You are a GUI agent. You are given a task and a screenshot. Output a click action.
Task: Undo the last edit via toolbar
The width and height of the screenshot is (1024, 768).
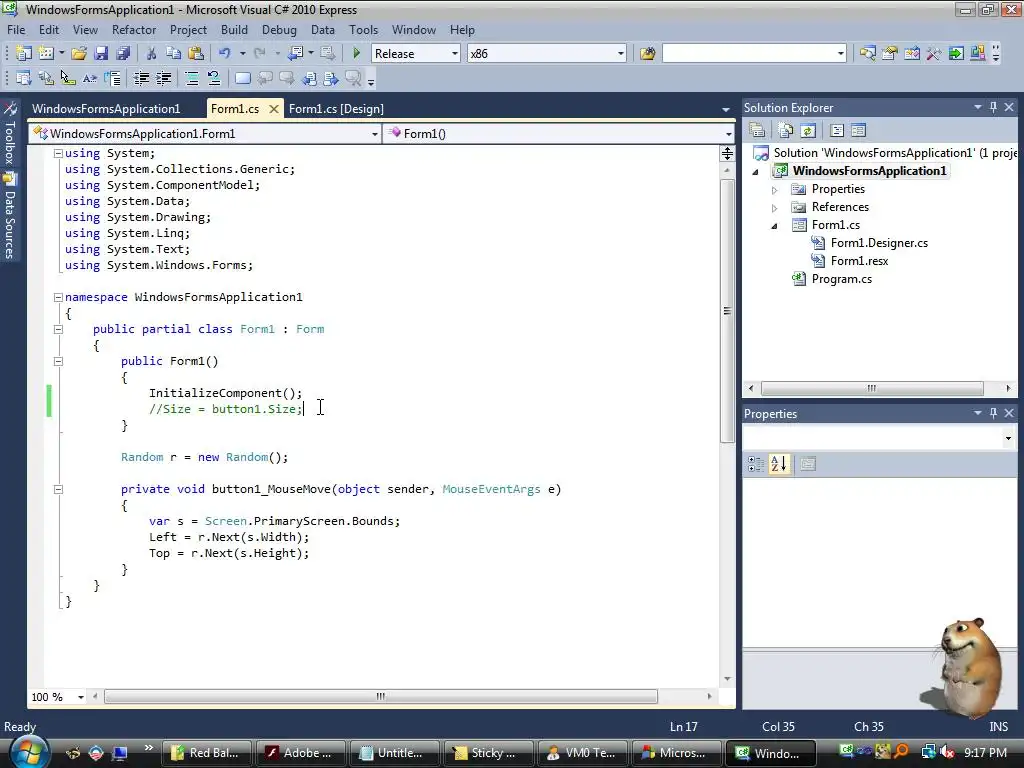[225, 54]
